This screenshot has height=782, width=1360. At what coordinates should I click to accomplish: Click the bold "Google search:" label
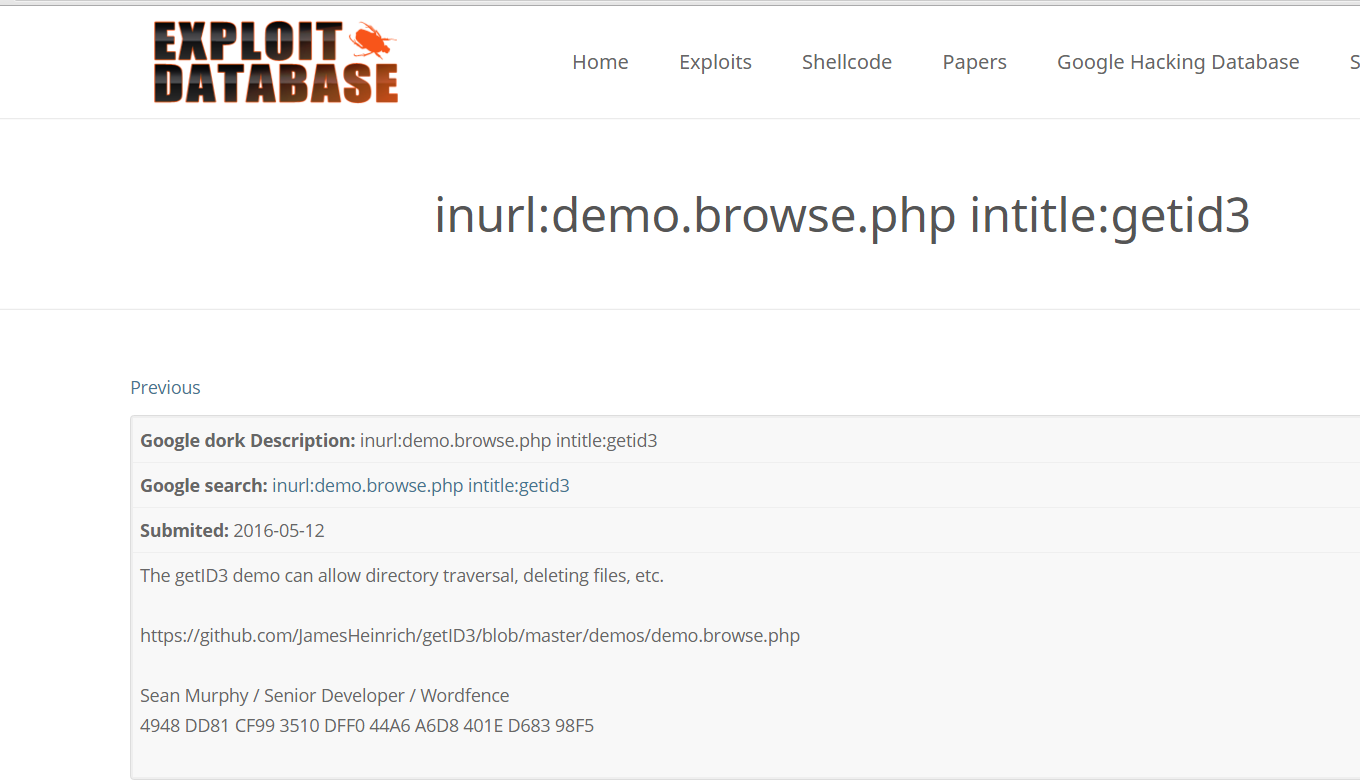(x=203, y=486)
